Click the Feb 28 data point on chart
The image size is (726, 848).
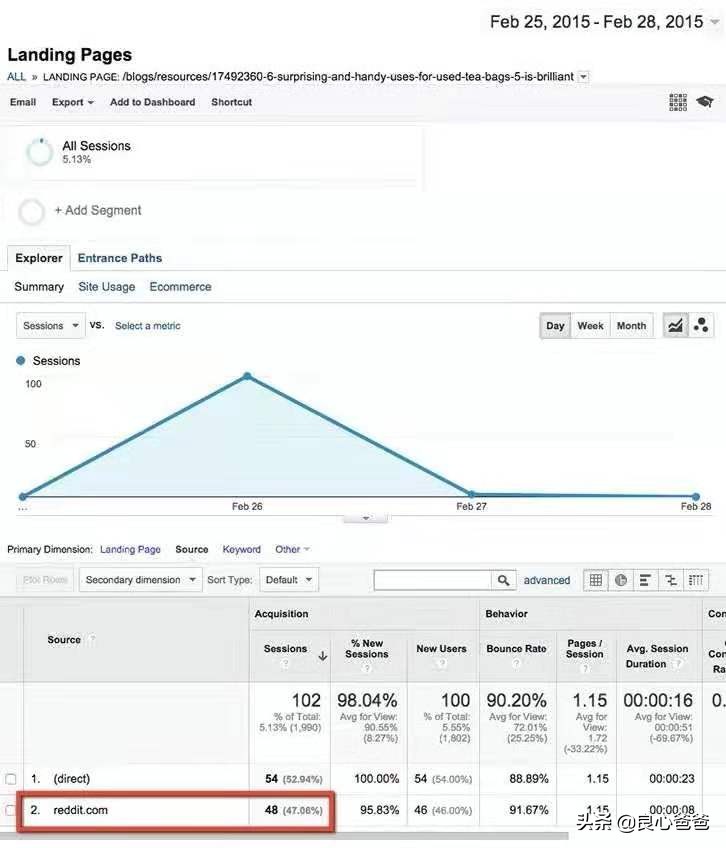point(696,496)
